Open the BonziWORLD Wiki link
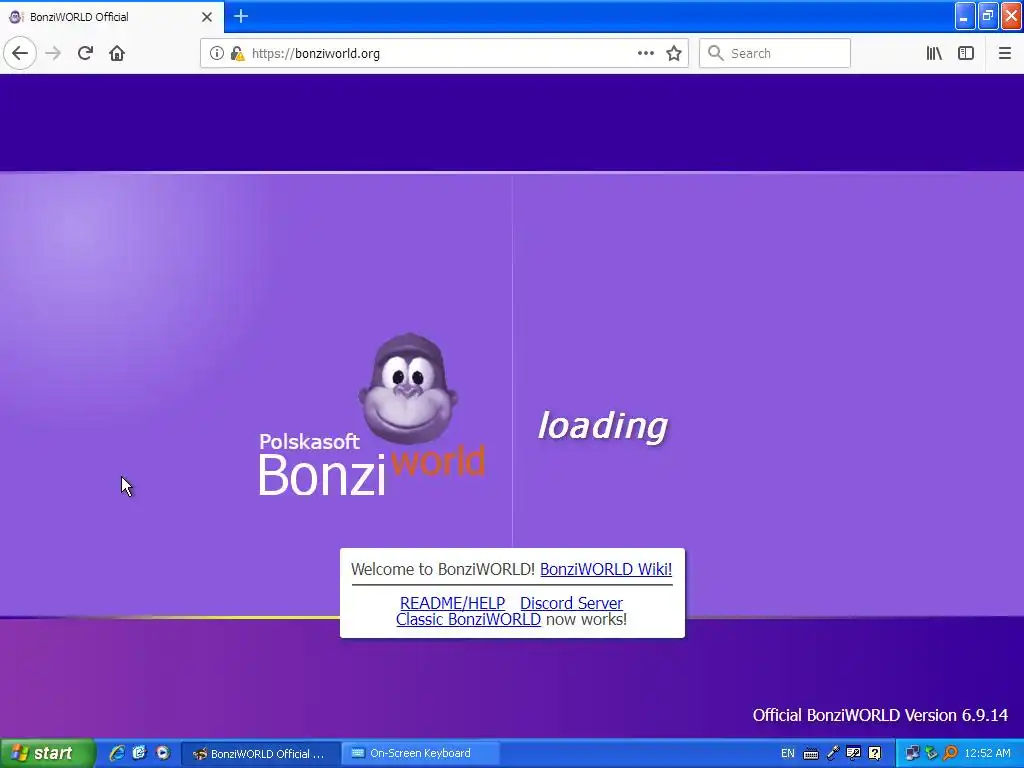 (606, 569)
